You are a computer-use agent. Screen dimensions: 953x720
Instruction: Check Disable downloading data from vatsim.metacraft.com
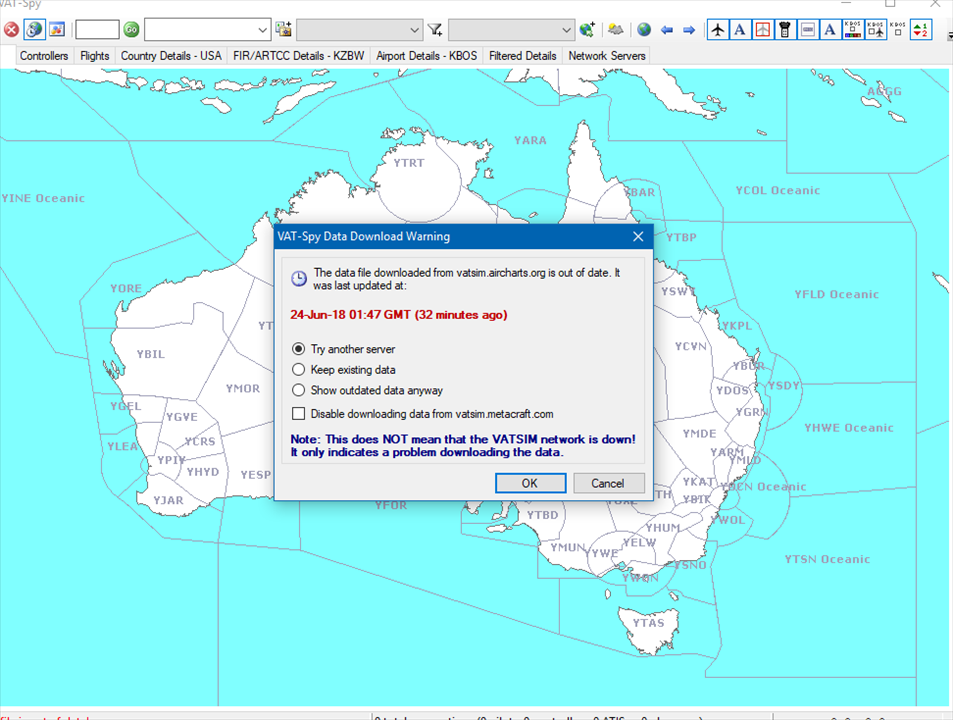(422, 414)
